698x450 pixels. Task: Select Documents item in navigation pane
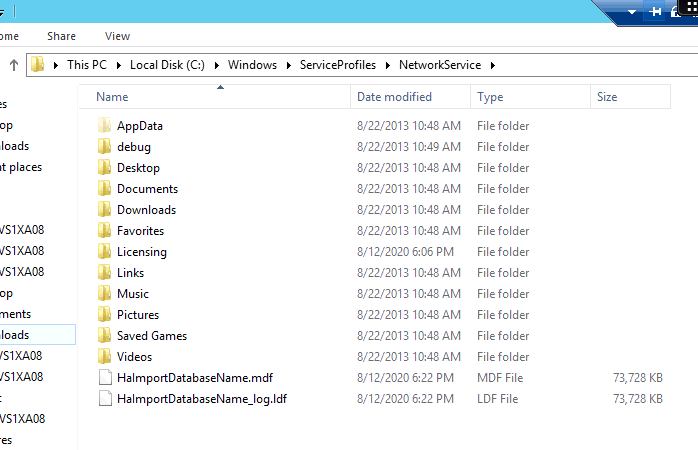click(15, 314)
